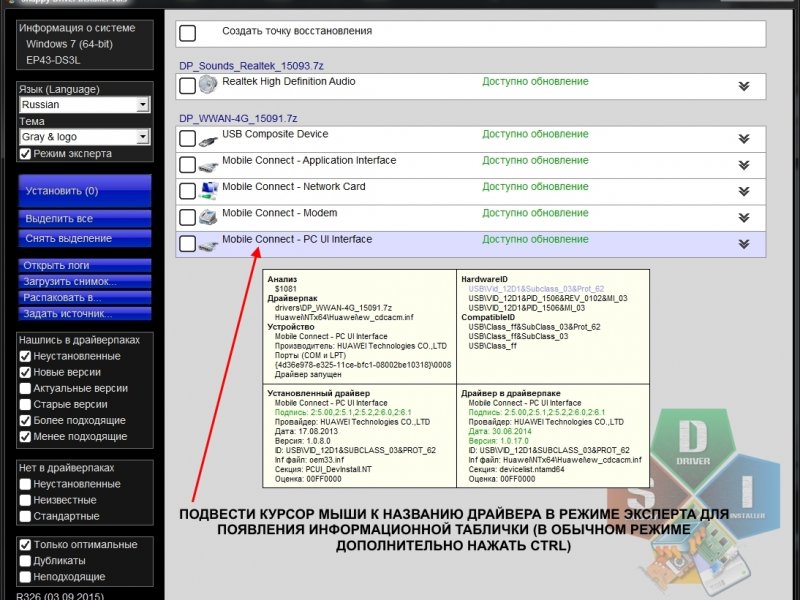Viewport: 800px width, 600px height.
Task: Click the Mobile Connect Network Card icon
Action: [x=208, y=190]
